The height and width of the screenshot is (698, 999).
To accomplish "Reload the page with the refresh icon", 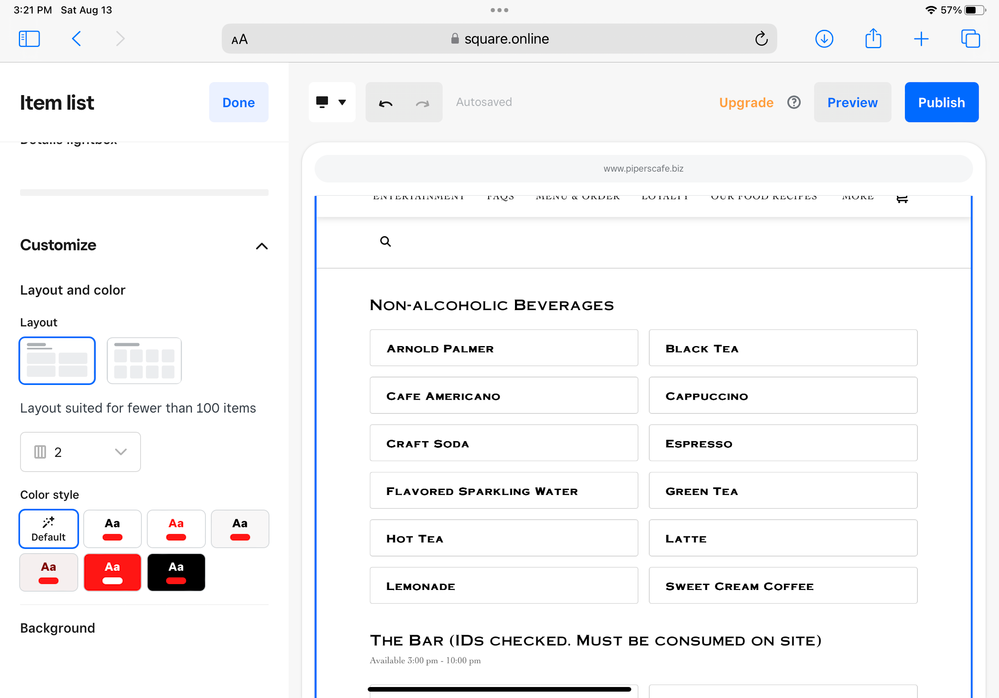I will click(x=761, y=39).
